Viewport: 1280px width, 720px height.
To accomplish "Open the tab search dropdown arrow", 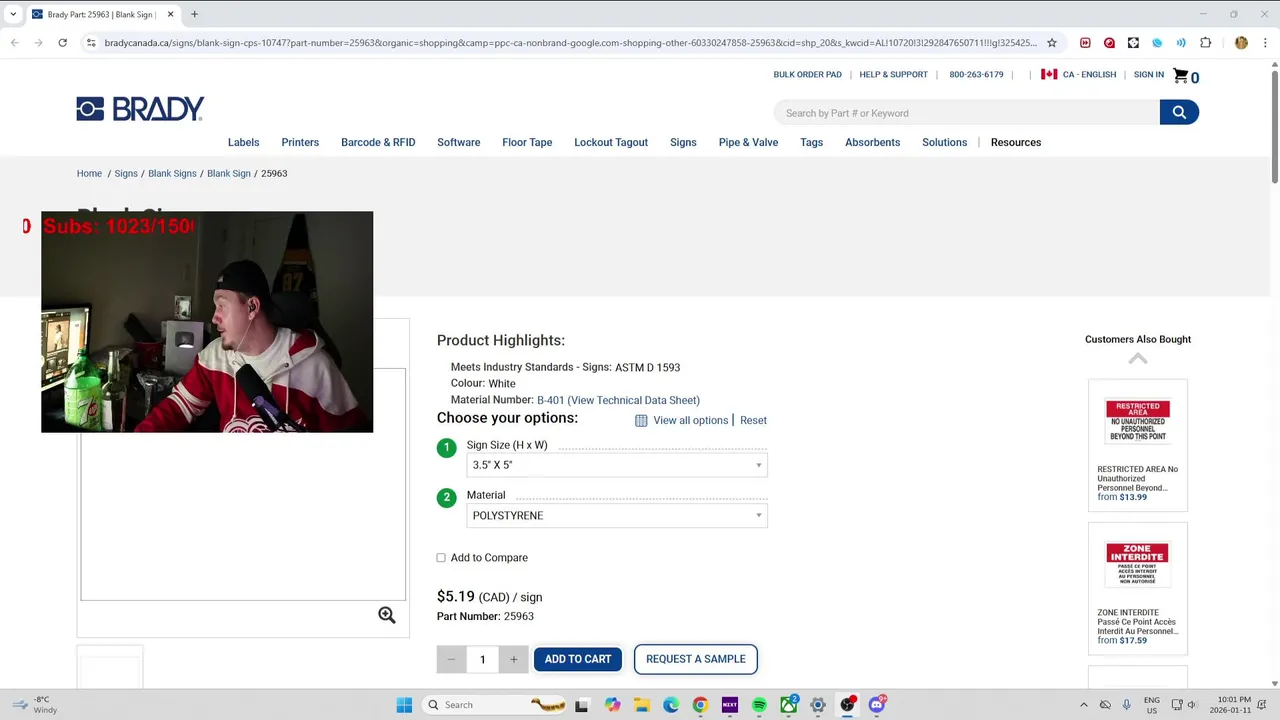I will click(x=13, y=14).
